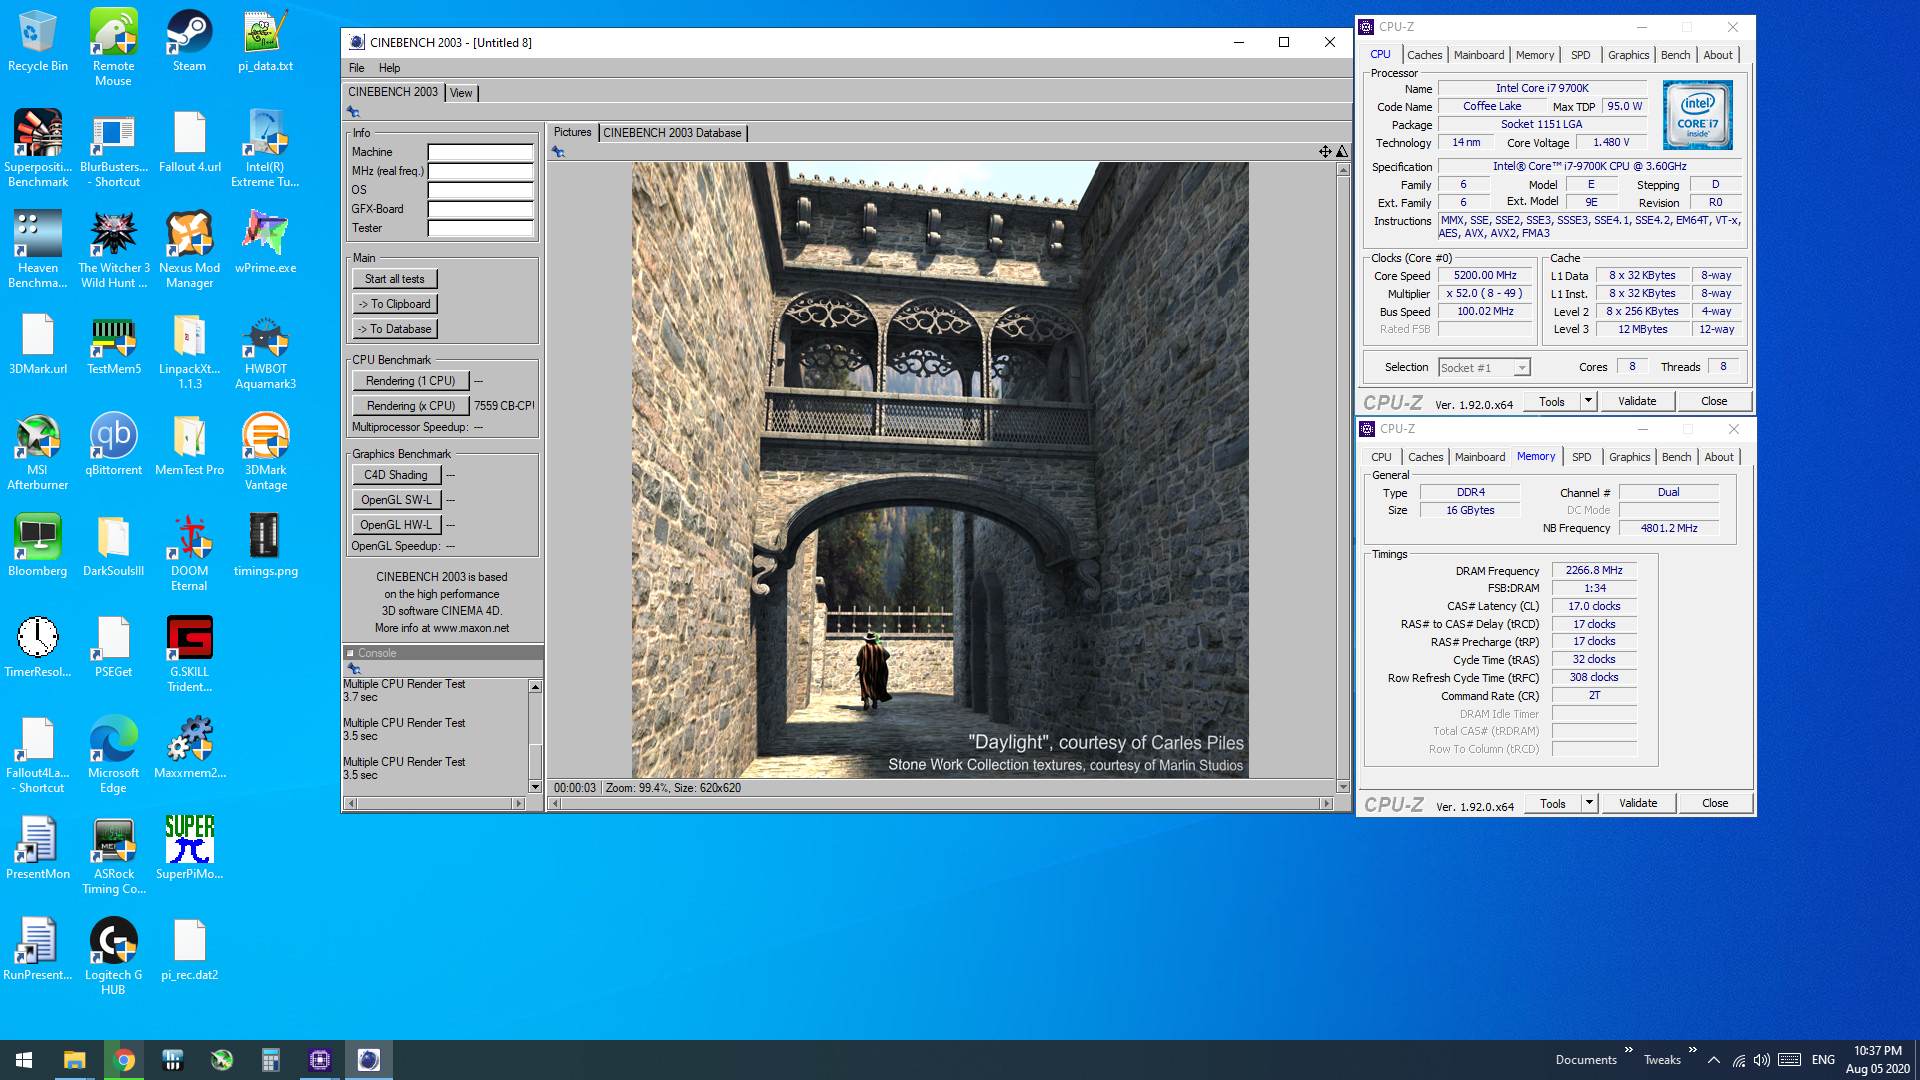Click the To Database button
This screenshot has height=1080, width=1920.
pos(394,329)
